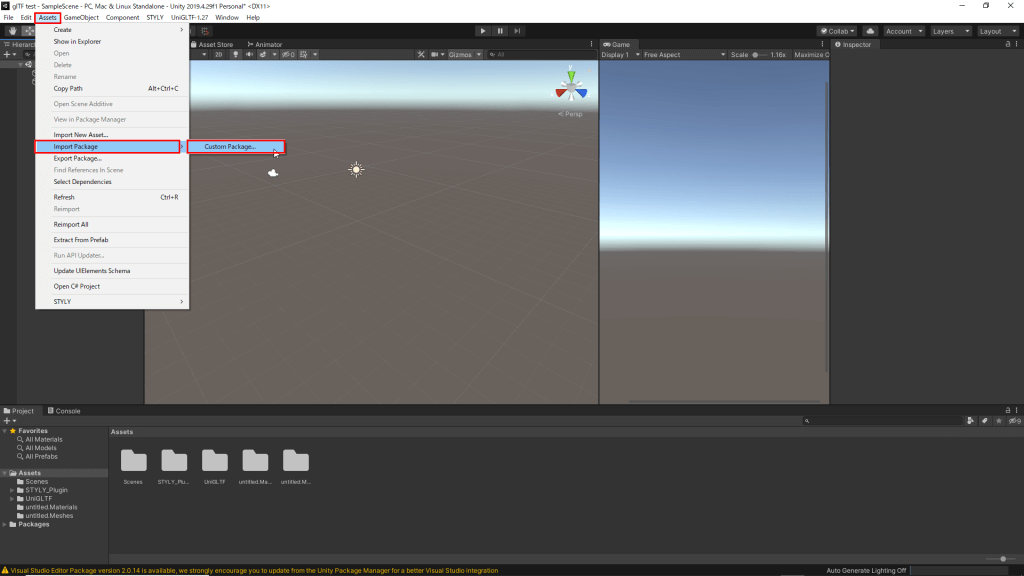
Task: Open search by label icon
Action: click(x=986, y=421)
